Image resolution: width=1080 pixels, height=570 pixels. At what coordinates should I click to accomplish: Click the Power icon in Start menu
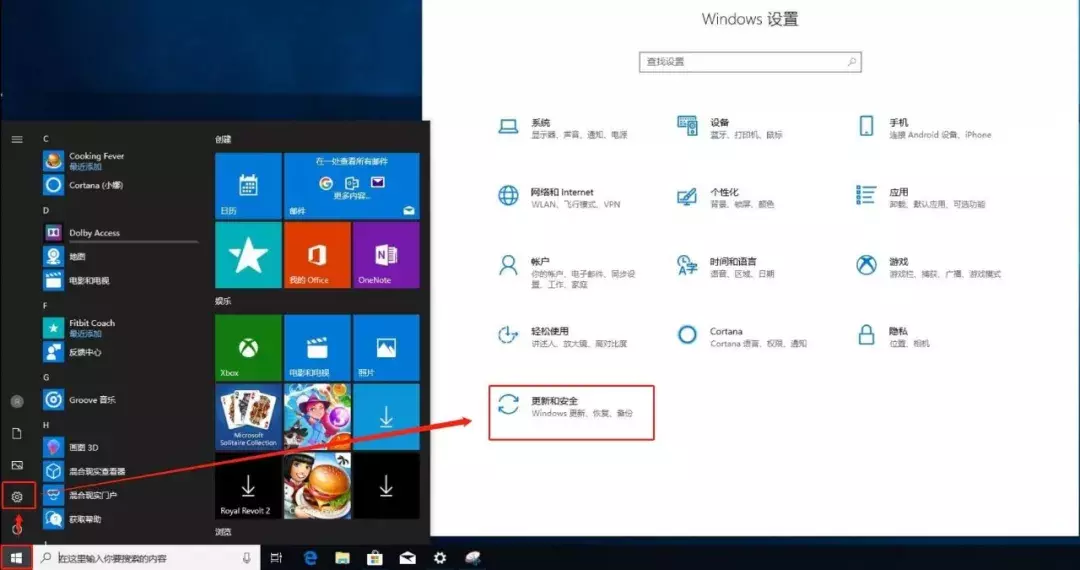click(x=17, y=528)
